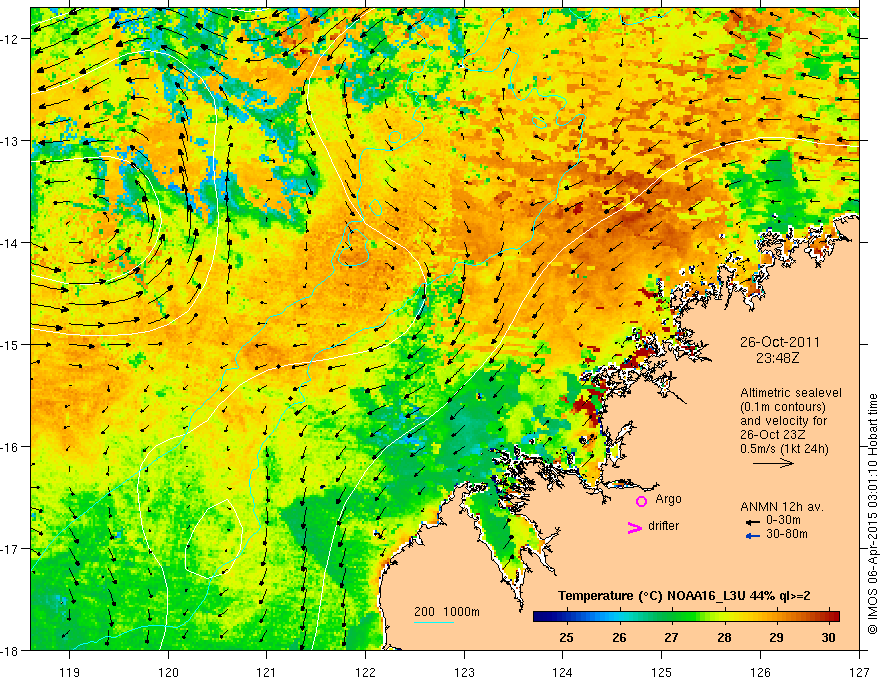
Task: Click longitude axis label 119
Action: 70,672
